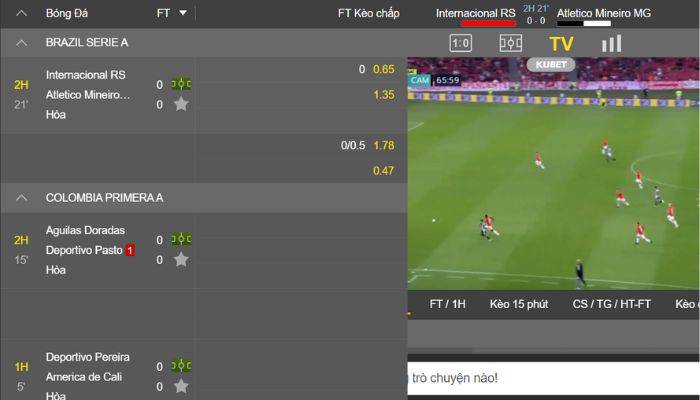Screen dimensions: 700x400
Task: Click the live match video stream
Action: [x=554, y=174]
